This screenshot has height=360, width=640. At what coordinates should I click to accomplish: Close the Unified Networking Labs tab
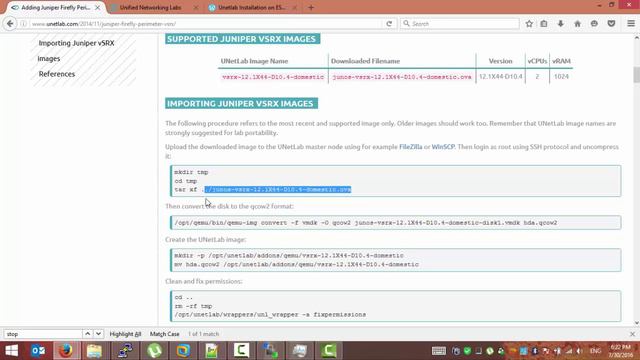click(196, 7)
